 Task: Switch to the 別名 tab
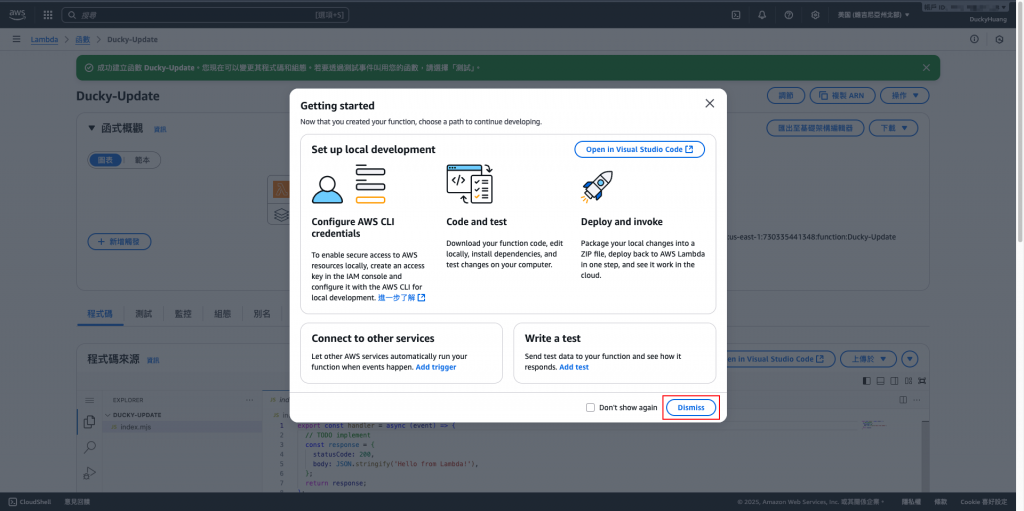point(262,314)
